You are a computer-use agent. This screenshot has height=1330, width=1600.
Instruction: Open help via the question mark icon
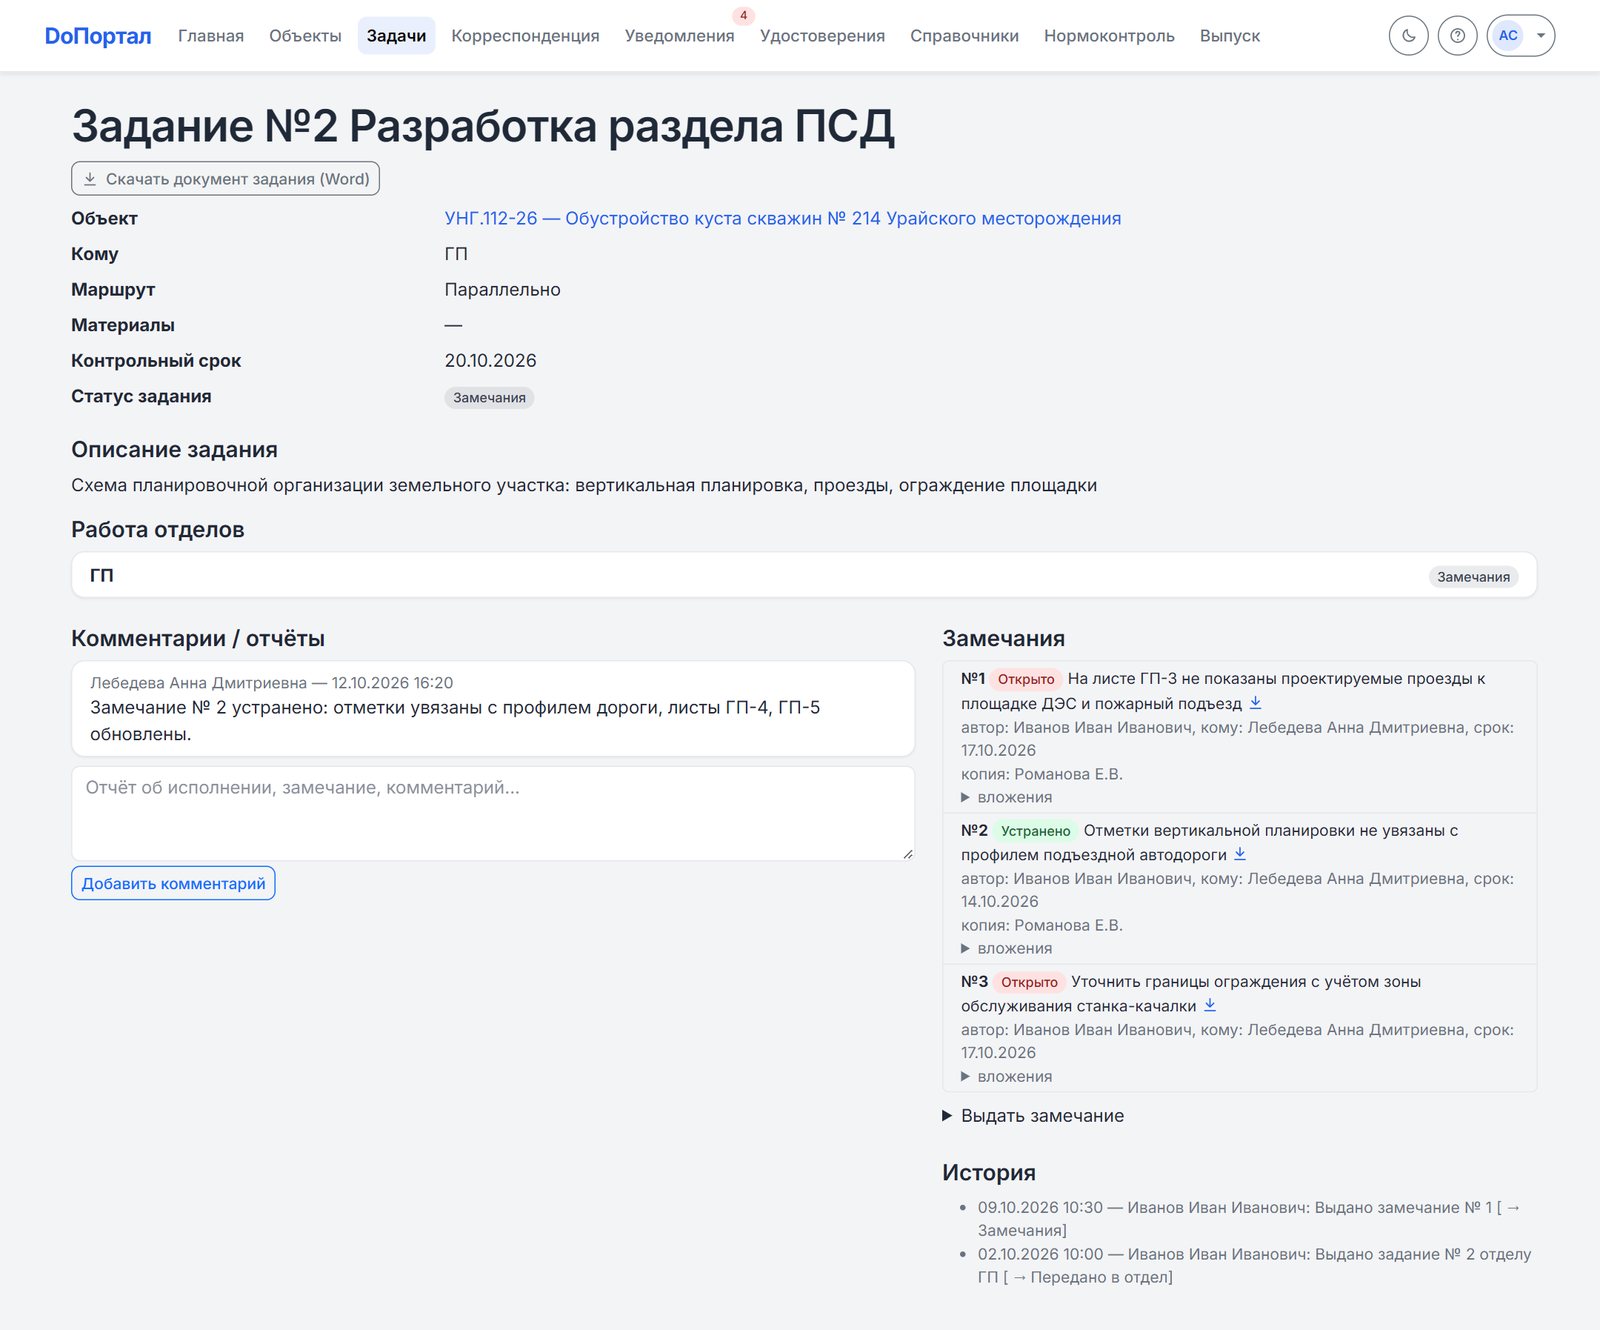pyautogui.click(x=1457, y=36)
